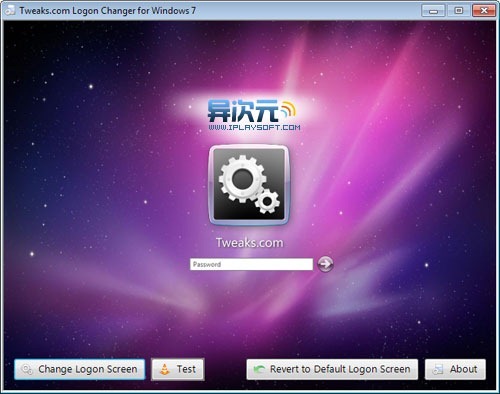
Task: Click the arrow submit button beside Password
Action: tap(325, 264)
